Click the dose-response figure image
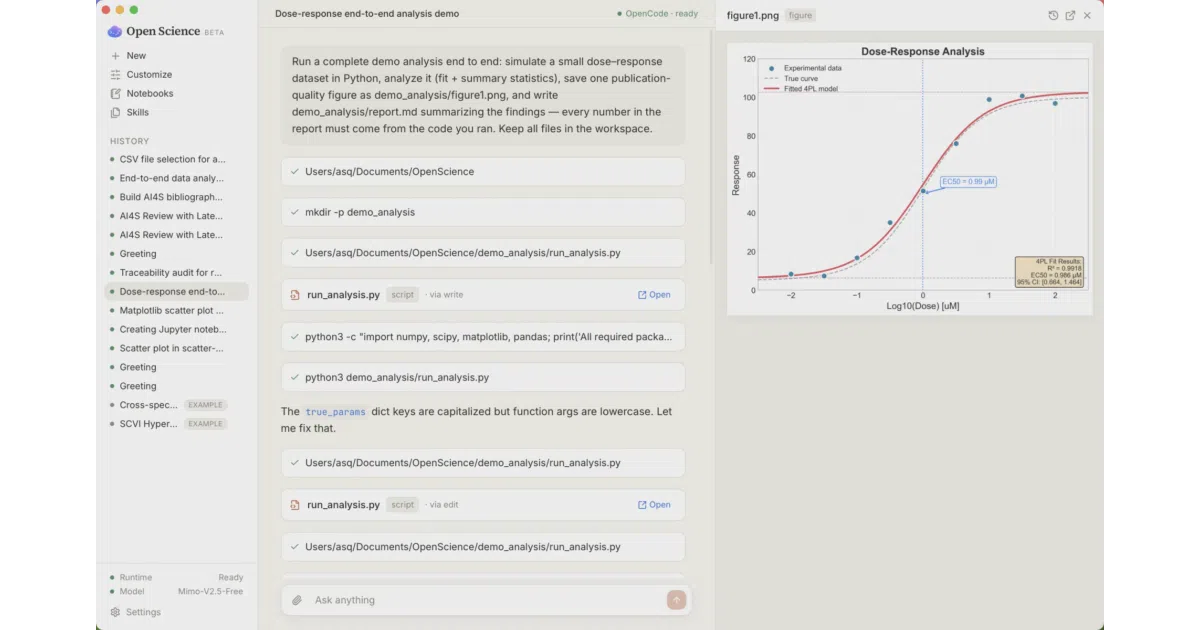 909,179
